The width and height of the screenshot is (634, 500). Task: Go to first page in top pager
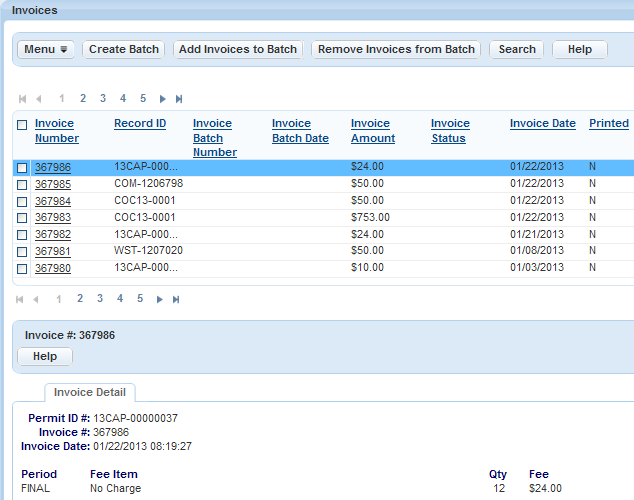coord(22,99)
